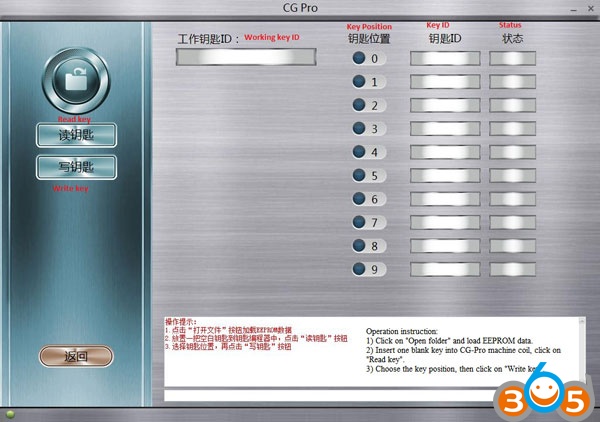This screenshot has height=422, width=600.
Task: Click the 返回 (Return) button
Action: coord(76,356)
